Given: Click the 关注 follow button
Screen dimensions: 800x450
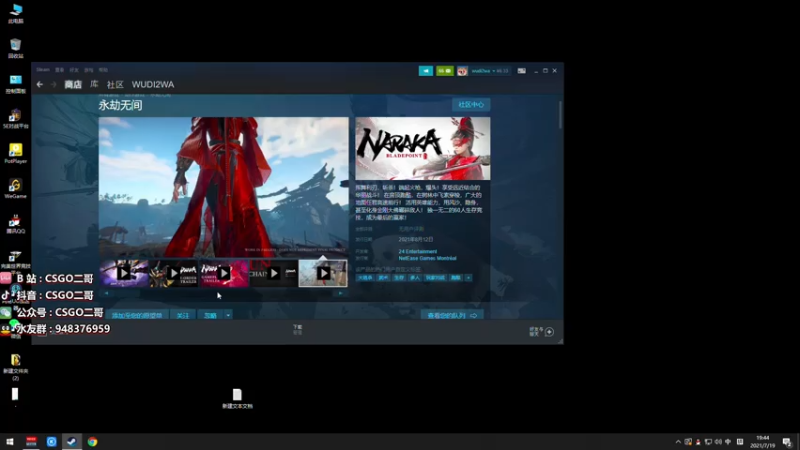Looking at the screenshot, I should point(183,315).
